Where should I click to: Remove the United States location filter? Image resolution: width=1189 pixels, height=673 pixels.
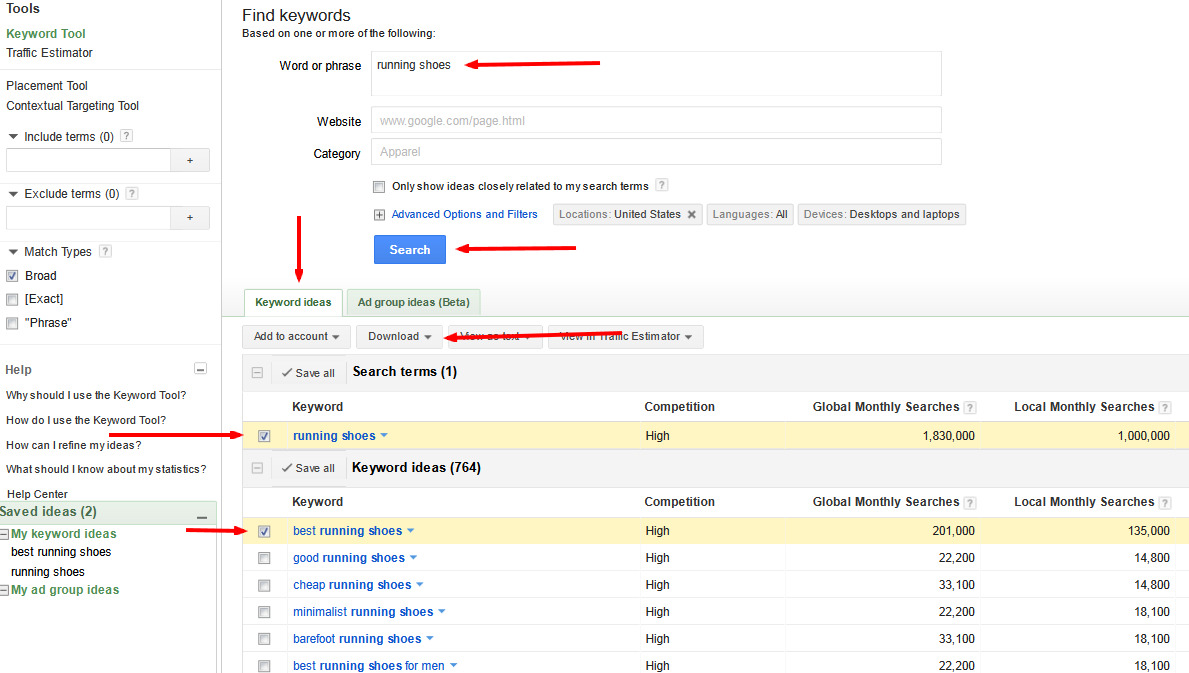[x=691, y=215]
